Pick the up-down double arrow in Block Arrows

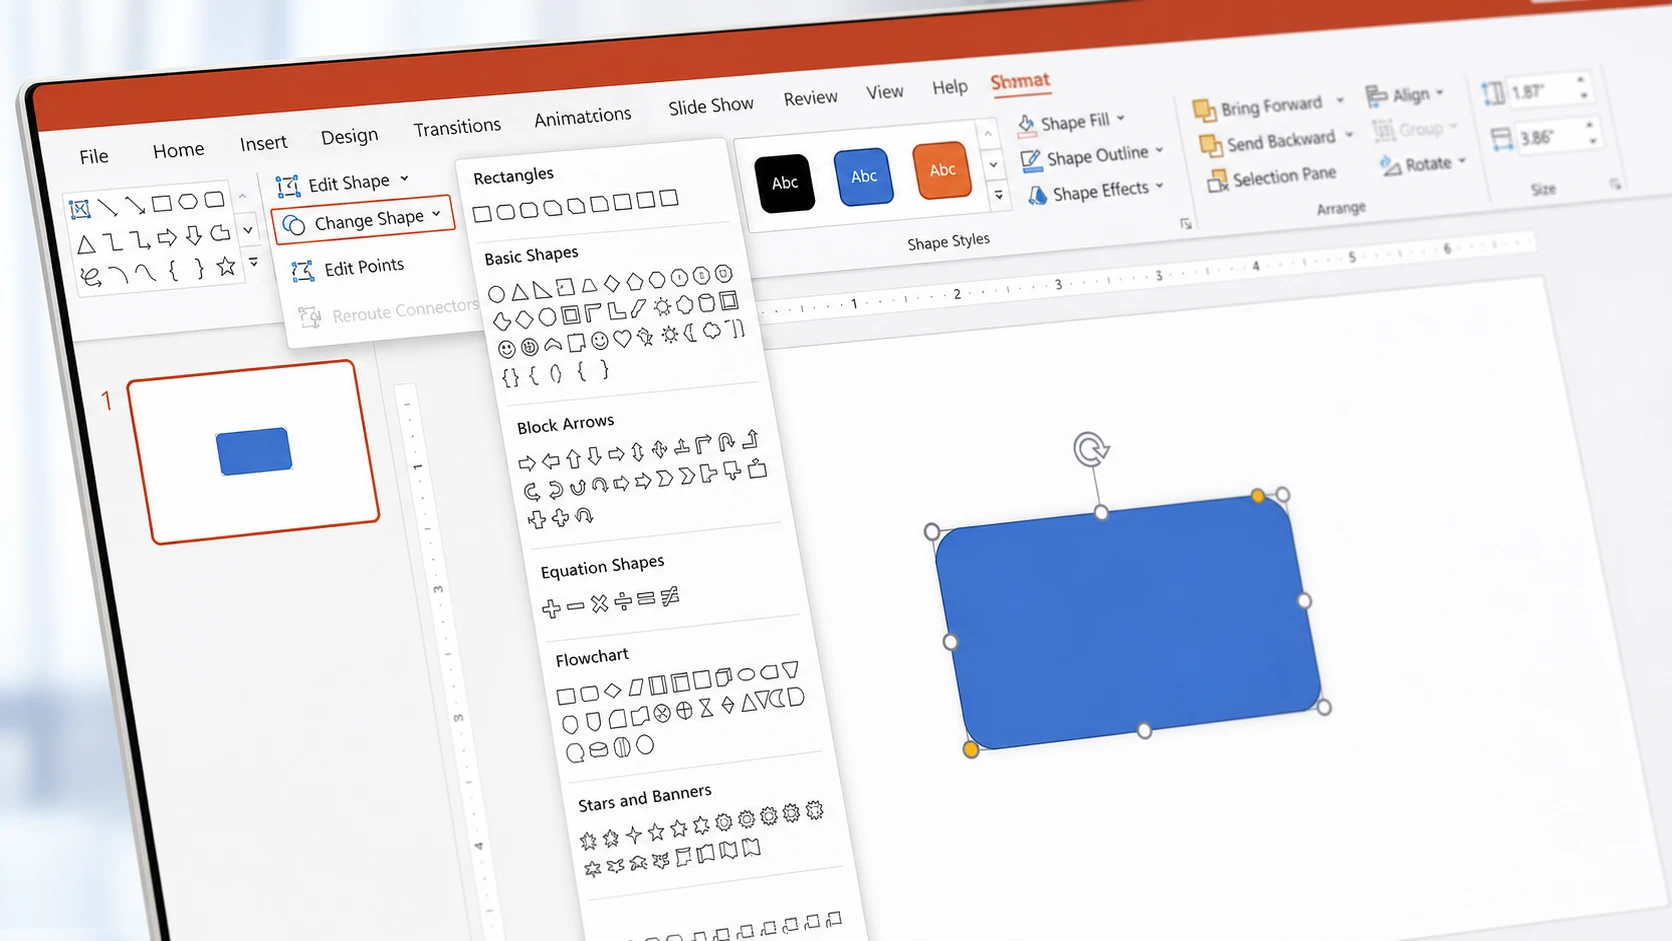(x=637, y=452)
